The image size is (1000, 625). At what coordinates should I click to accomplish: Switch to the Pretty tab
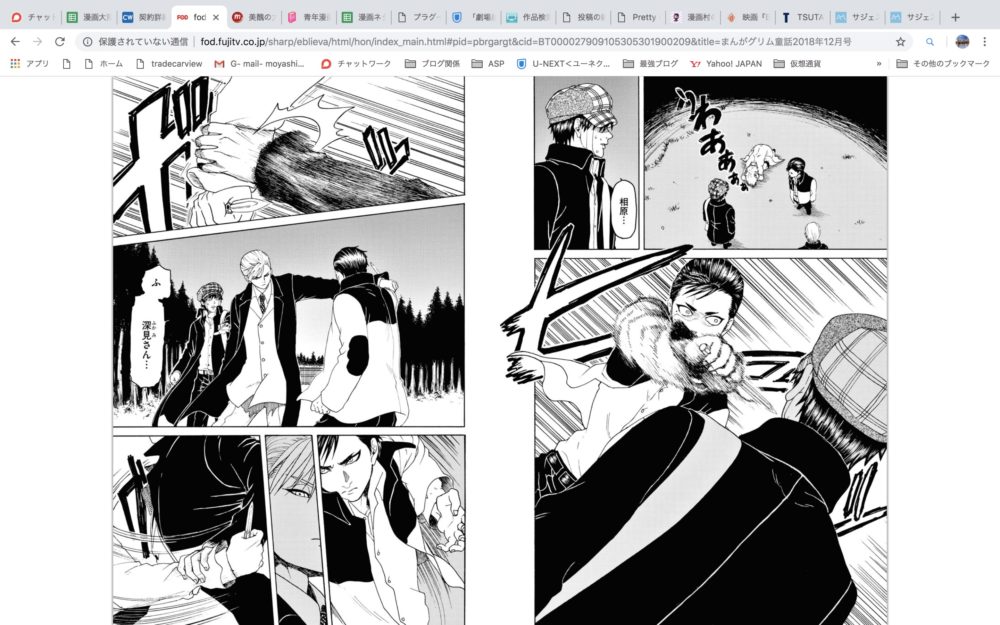coord(638,17)
